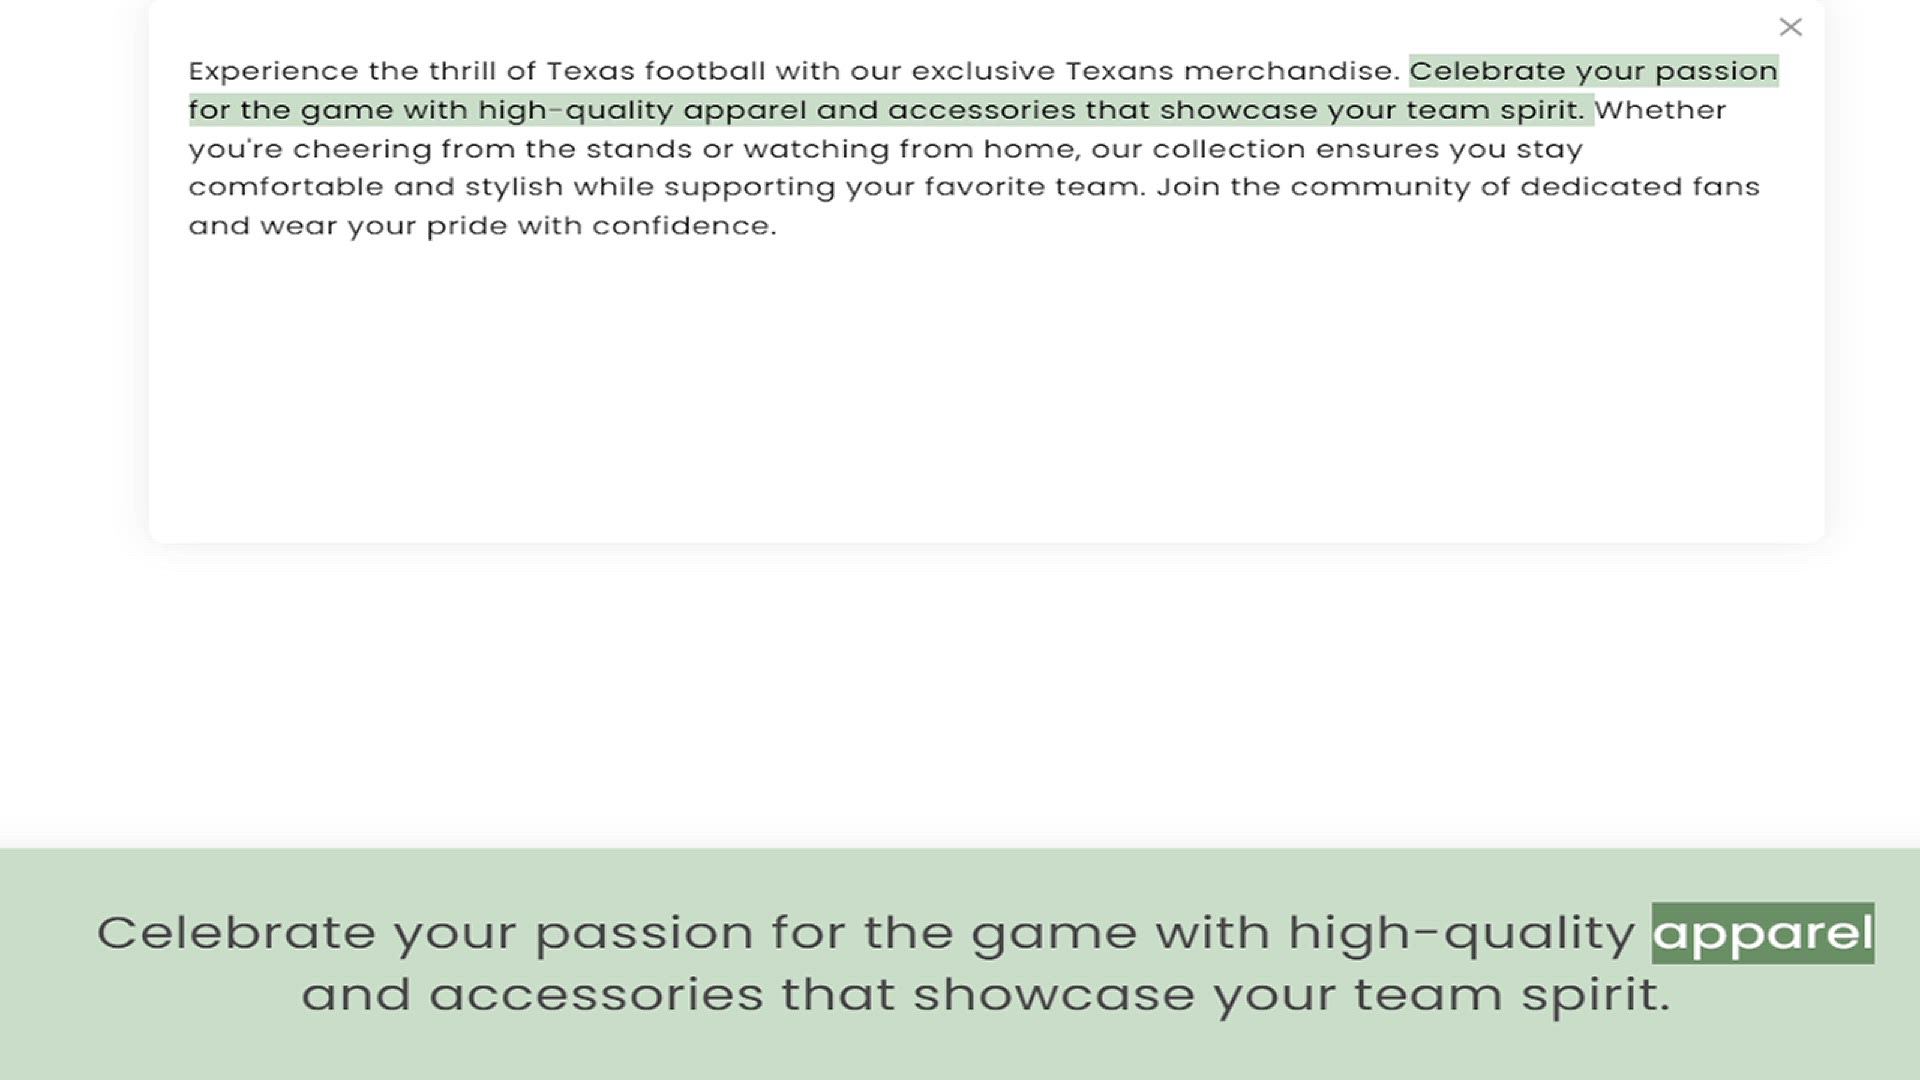Click the highlighted word "apparel" in the bottom caption

click(x=1762, y=933)
